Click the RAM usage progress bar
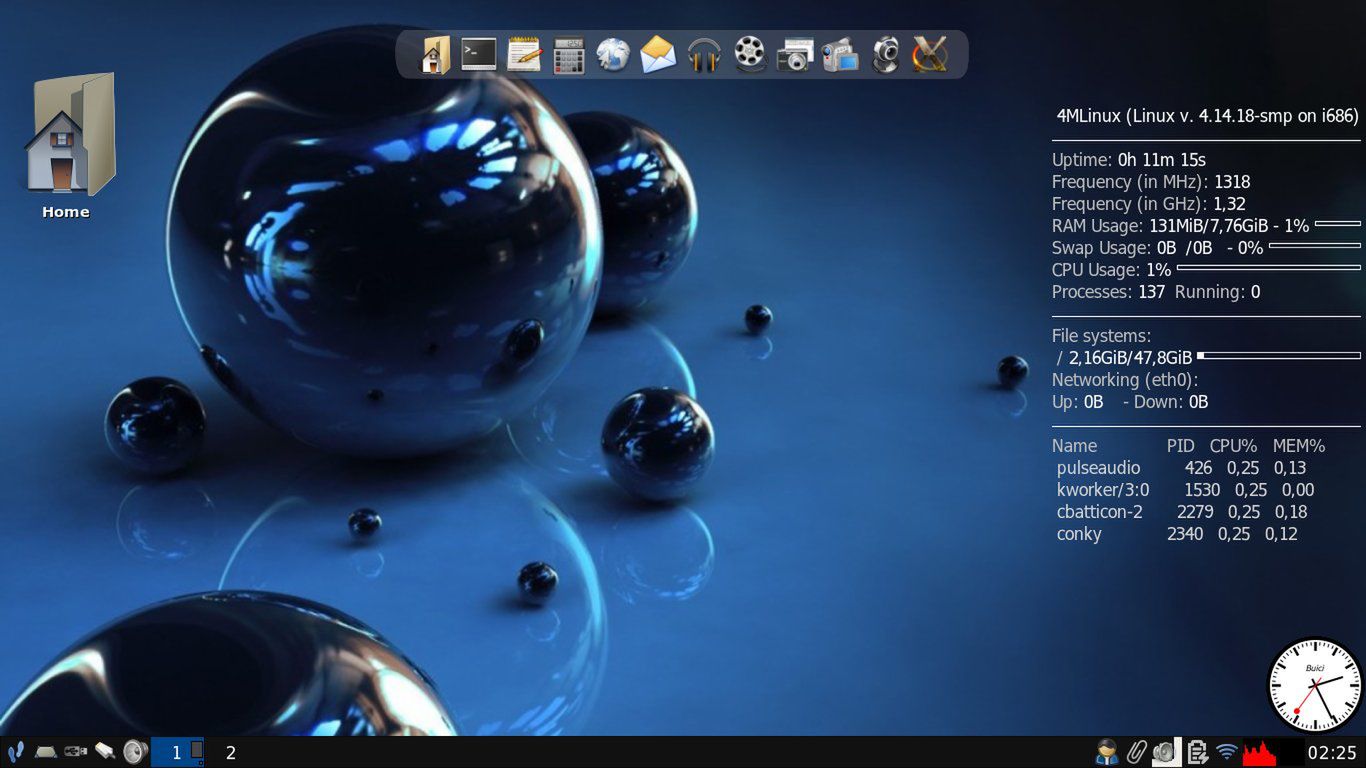The image size is (1366, 768). click(x=1338, y=224)
